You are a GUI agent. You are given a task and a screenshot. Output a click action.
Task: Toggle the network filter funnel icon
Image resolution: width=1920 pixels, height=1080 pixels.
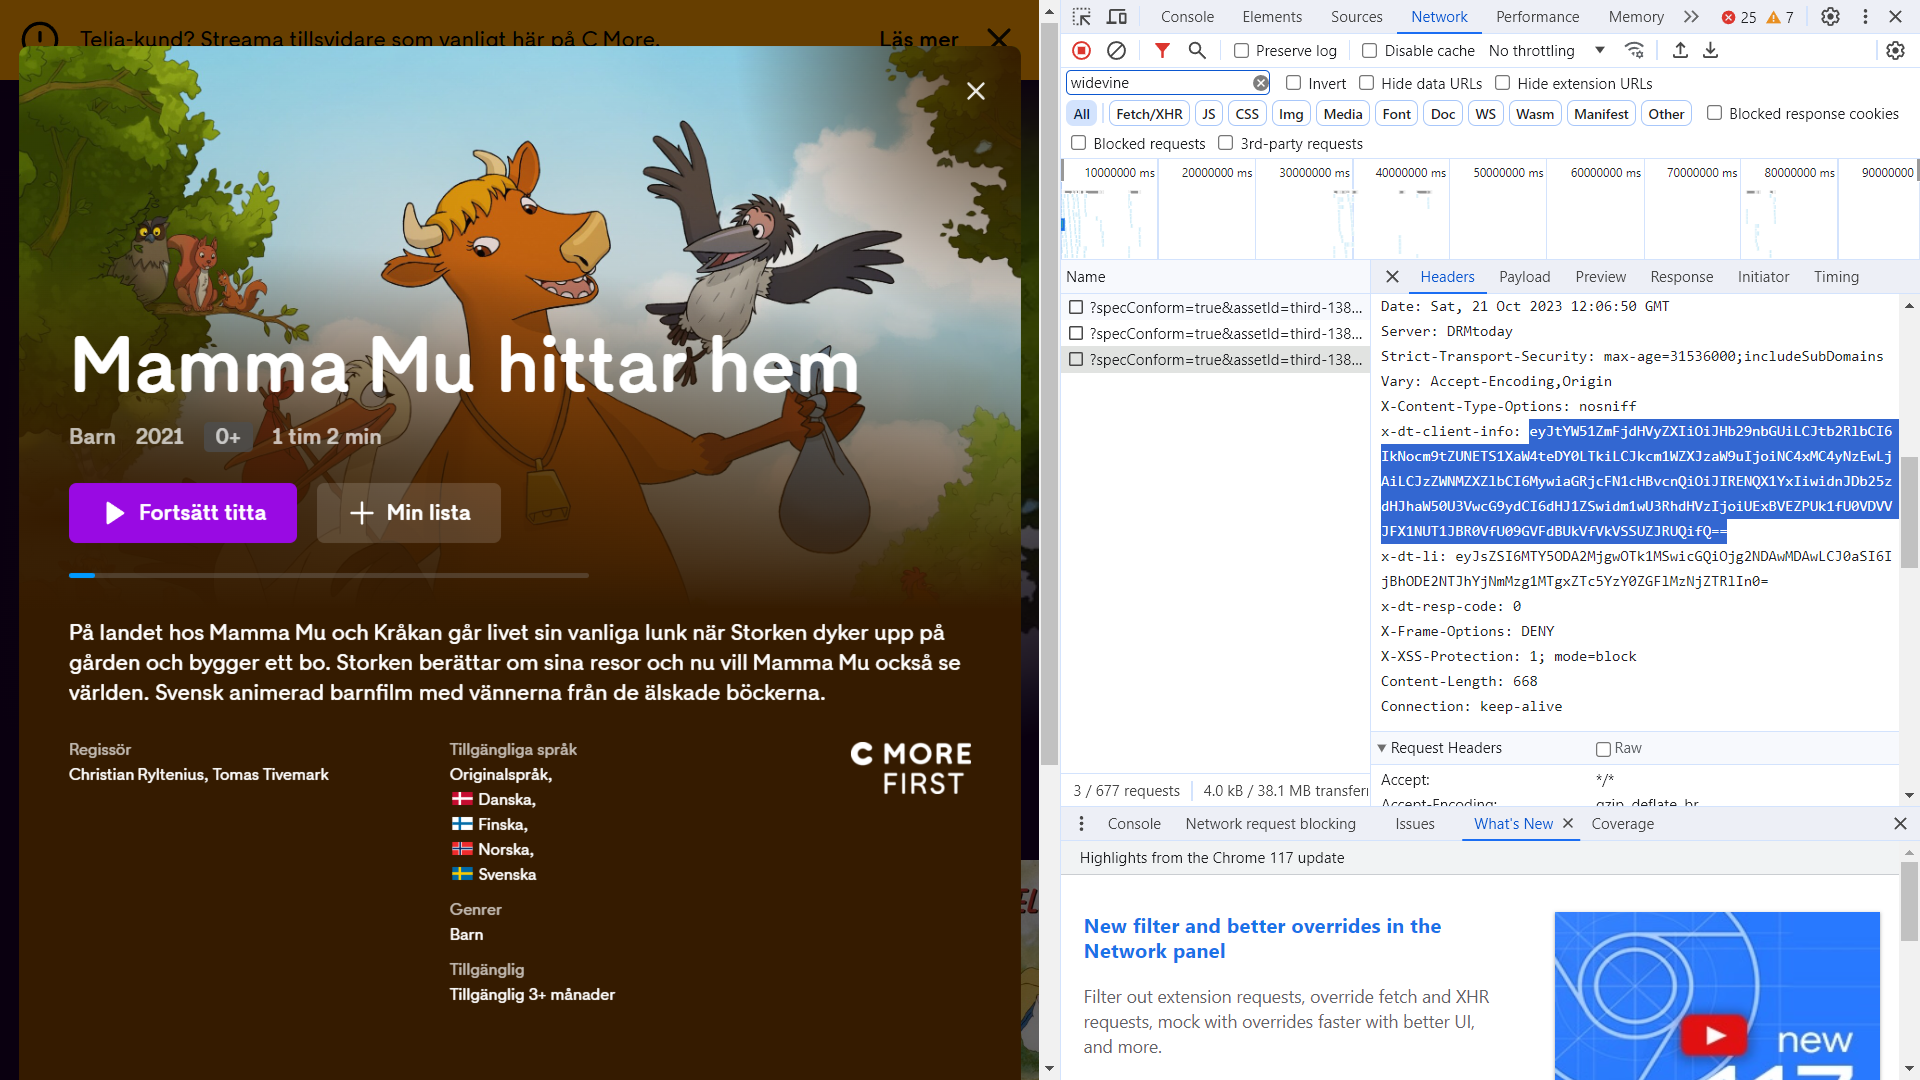tap(1162, 50)
